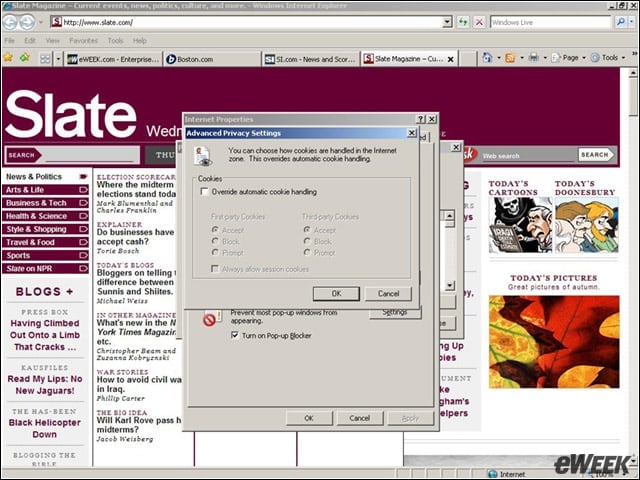Uncheck Turn on Pop-up Blocker
Image resolution: width=640 pixels, height=480 pixels.
(235, 335)
